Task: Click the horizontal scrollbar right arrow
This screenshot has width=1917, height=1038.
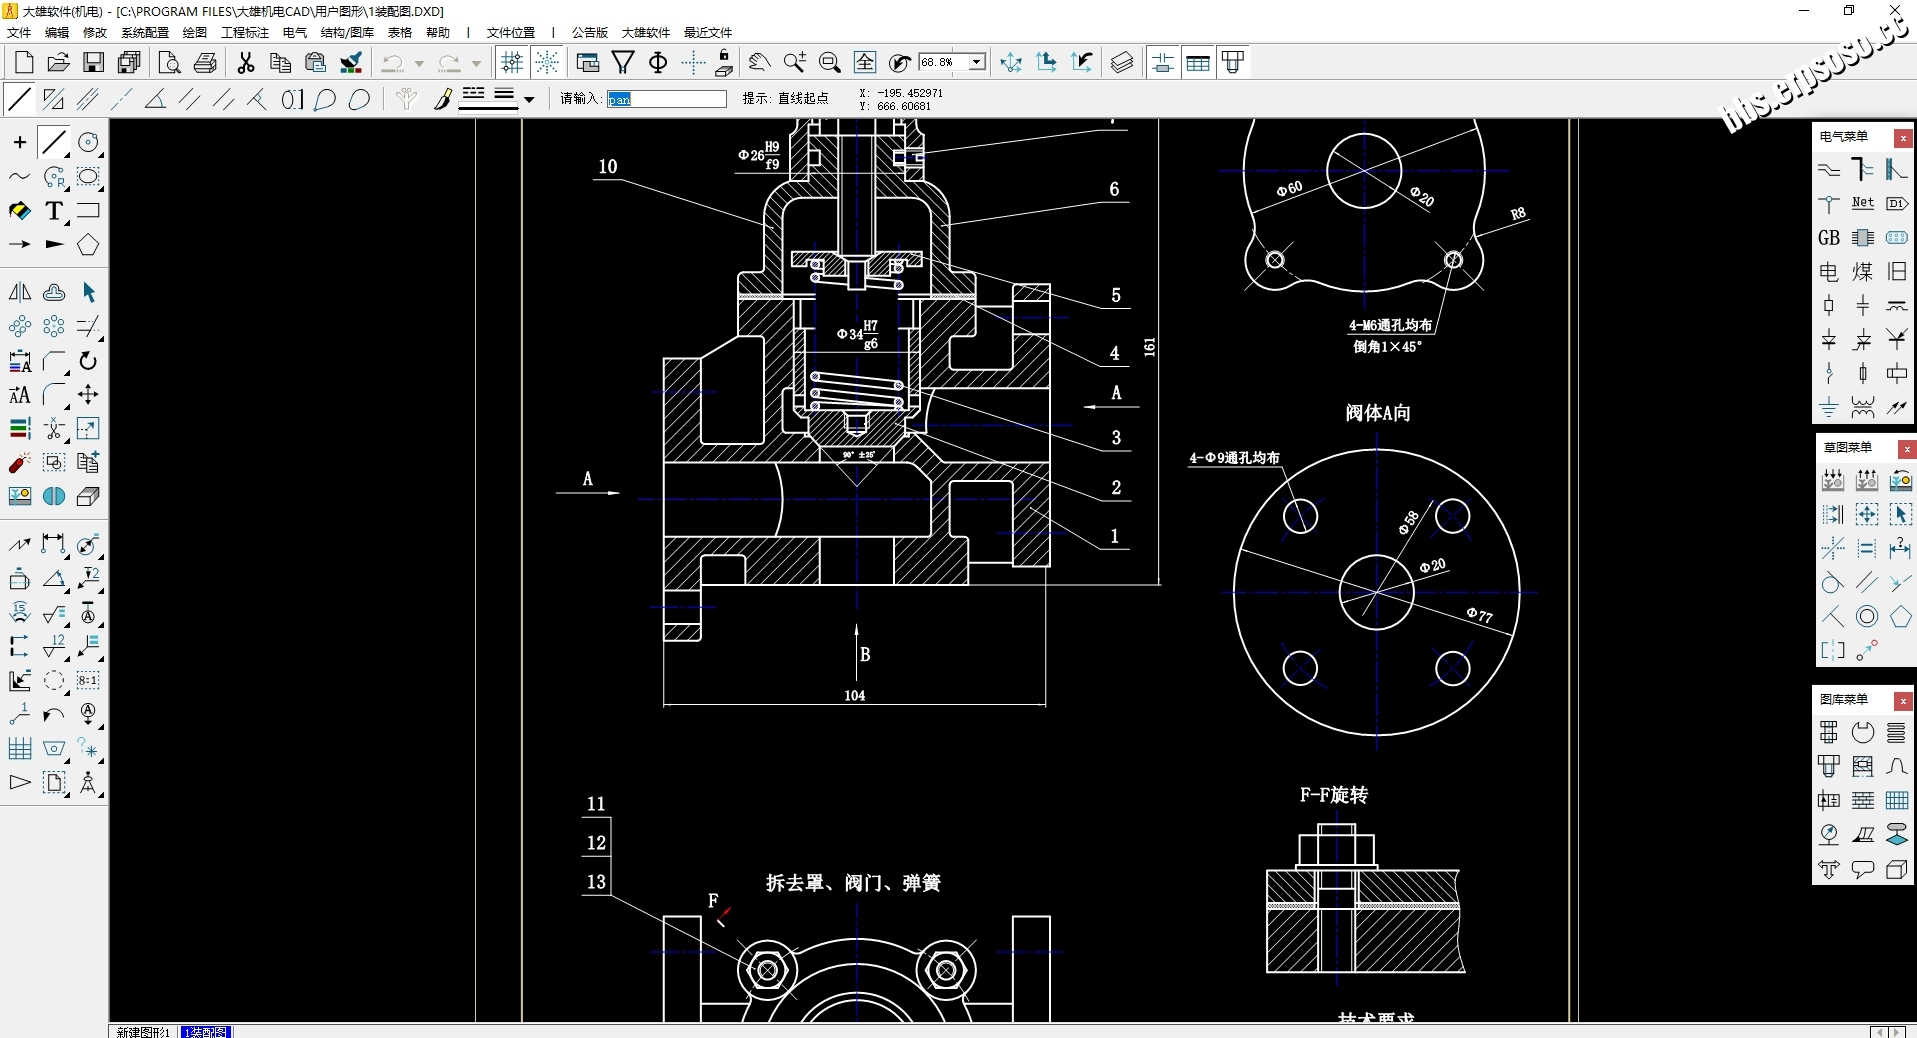Action: tap(1897, 1031)
